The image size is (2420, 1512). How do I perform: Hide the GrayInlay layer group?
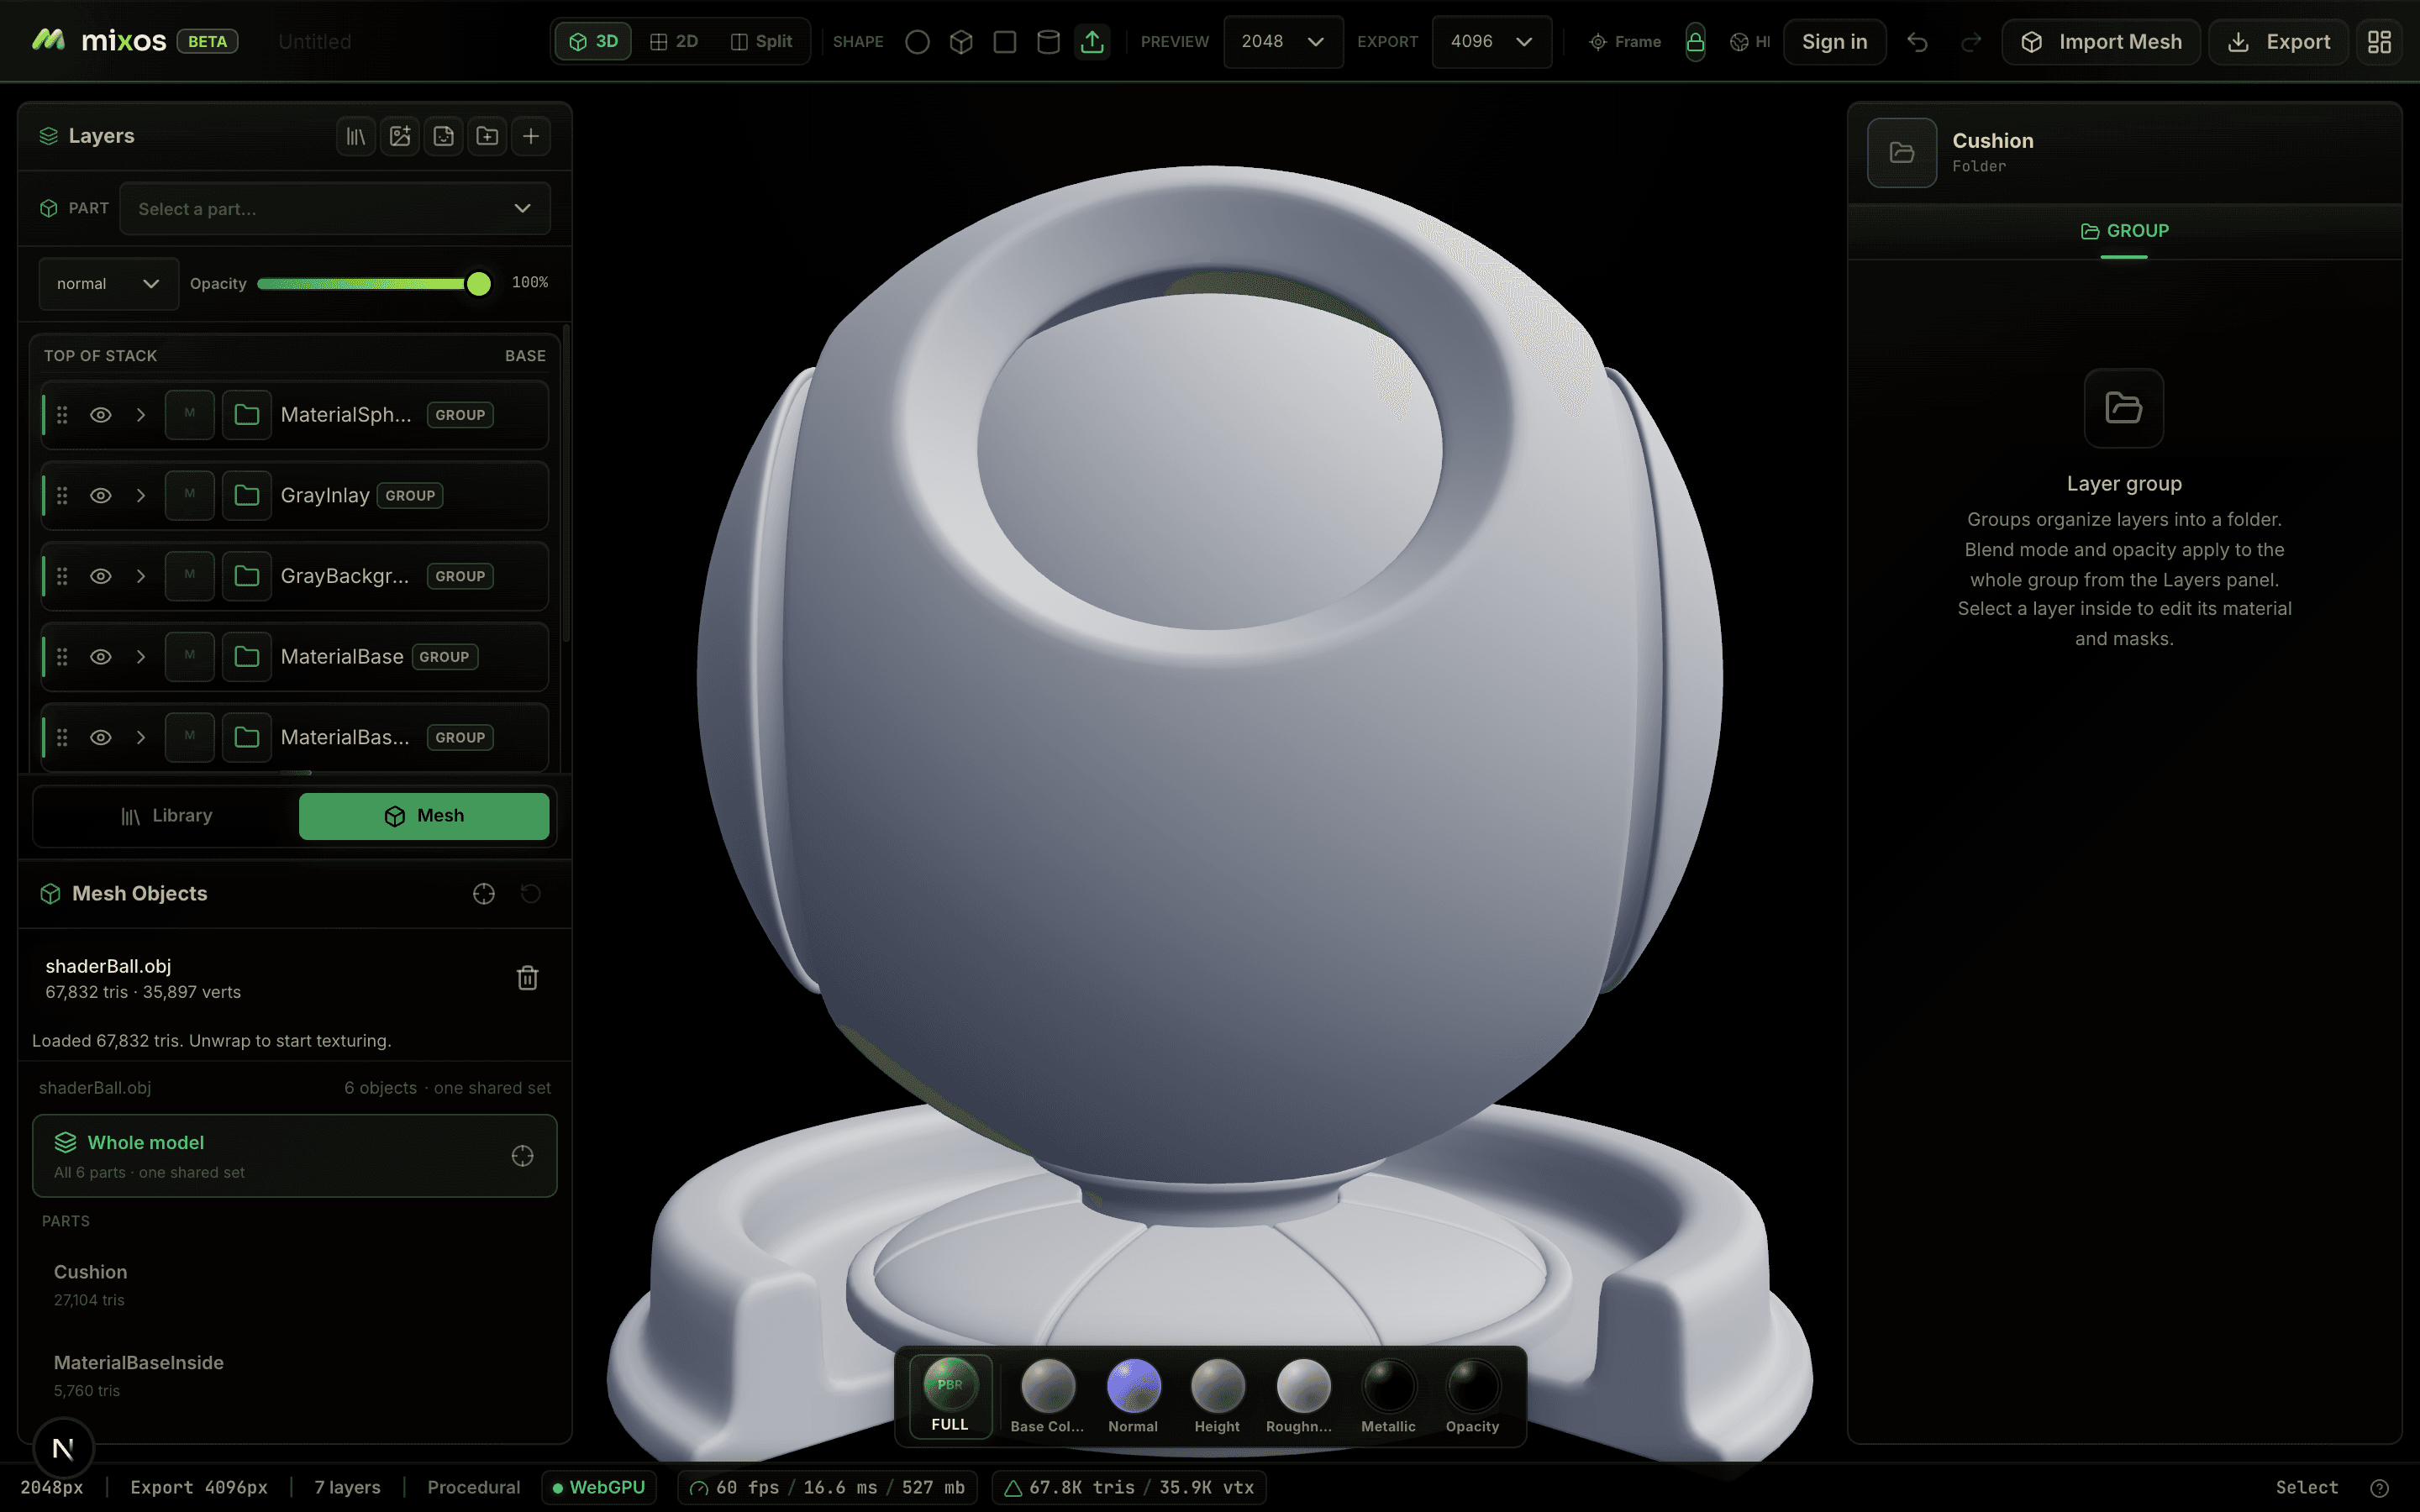[x=101, y=496]
